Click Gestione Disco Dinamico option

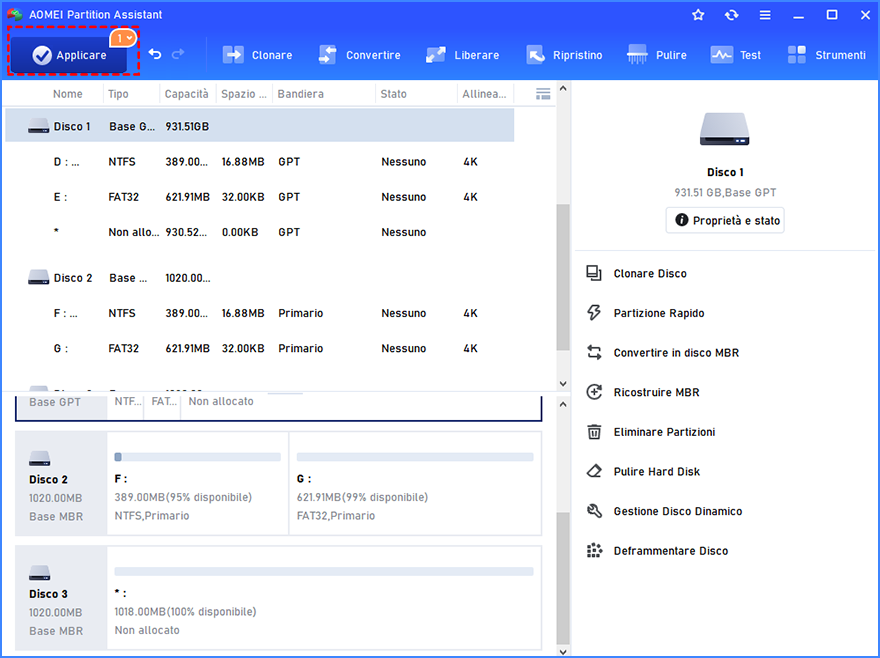click(x=678, y=511)
